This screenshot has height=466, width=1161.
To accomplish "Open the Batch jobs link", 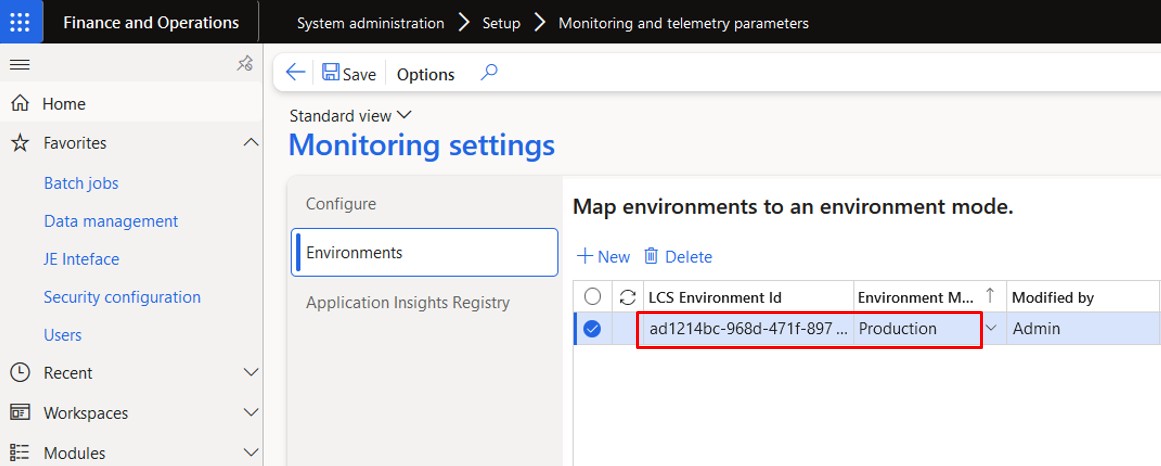I will (x=81, y=184).
